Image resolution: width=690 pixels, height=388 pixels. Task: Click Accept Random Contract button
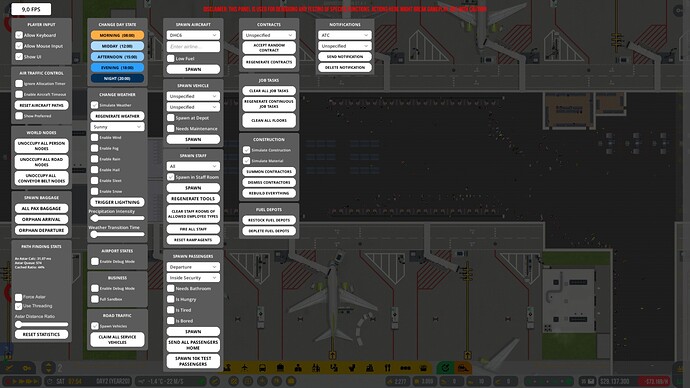tap(269, 48)
